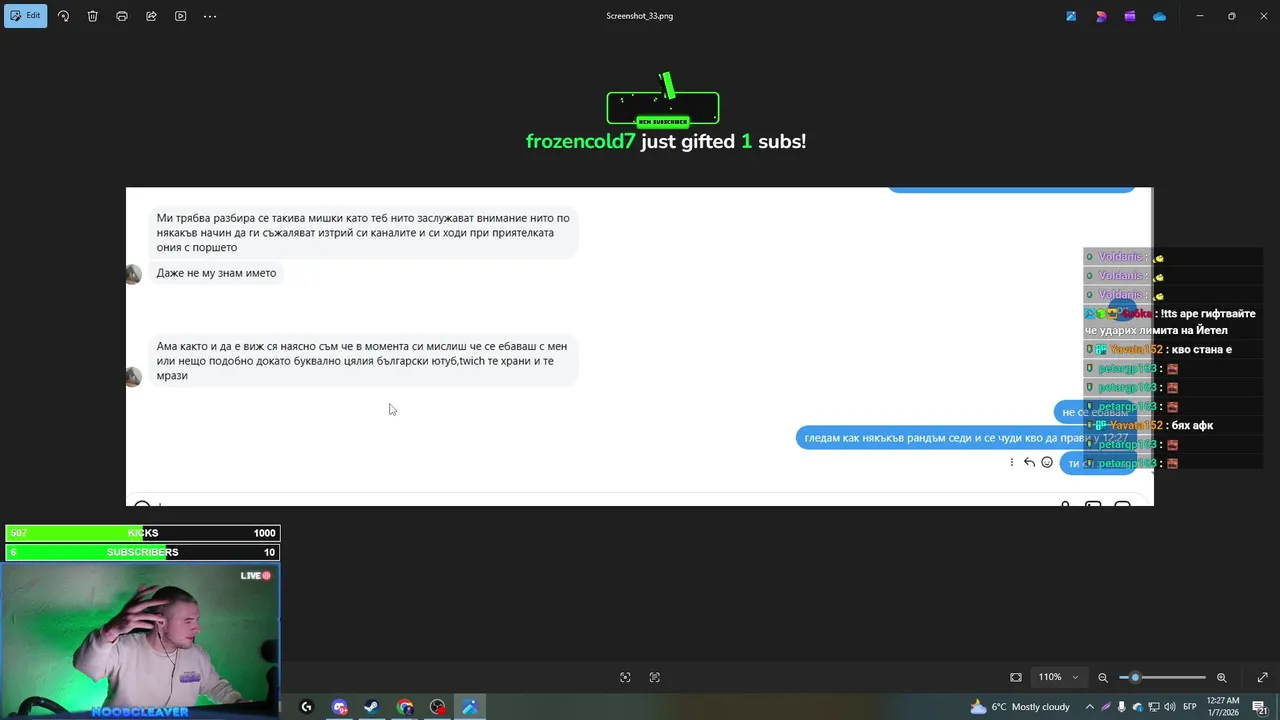Click the Photos app taskbar icon
1280x720 pixels.
coord(470,707)
